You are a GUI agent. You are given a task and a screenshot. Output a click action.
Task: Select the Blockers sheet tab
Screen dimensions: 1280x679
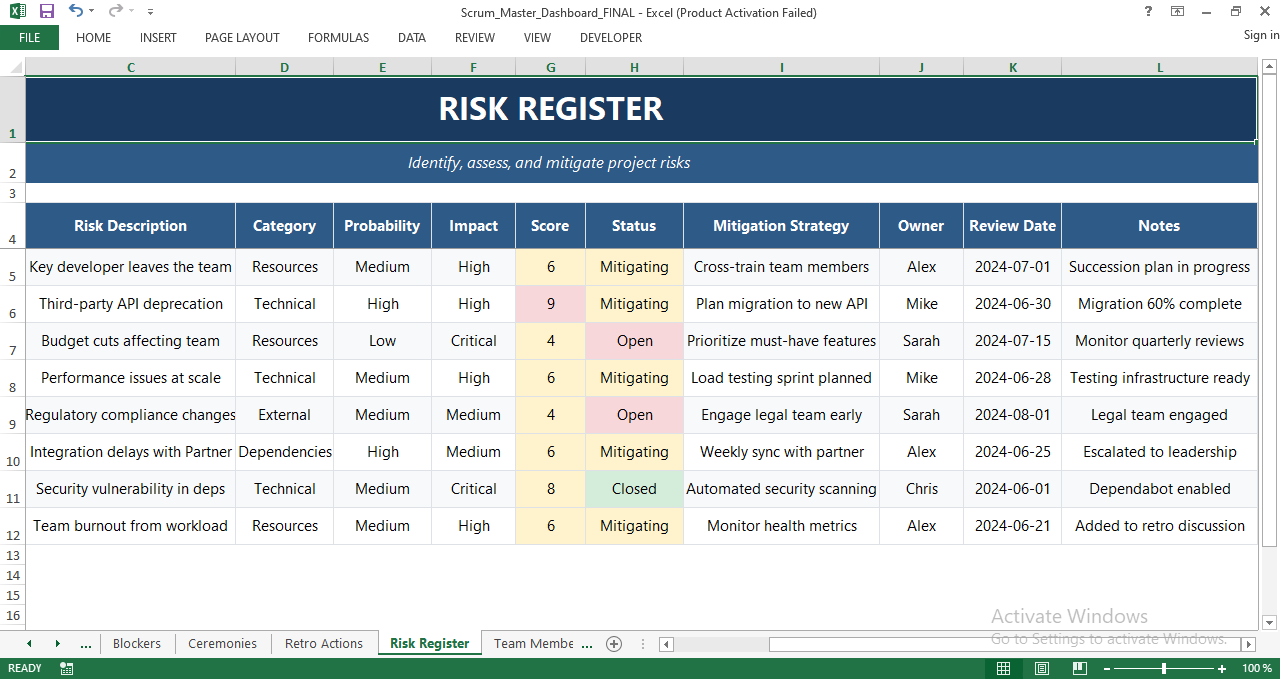(x=137, y=644)
